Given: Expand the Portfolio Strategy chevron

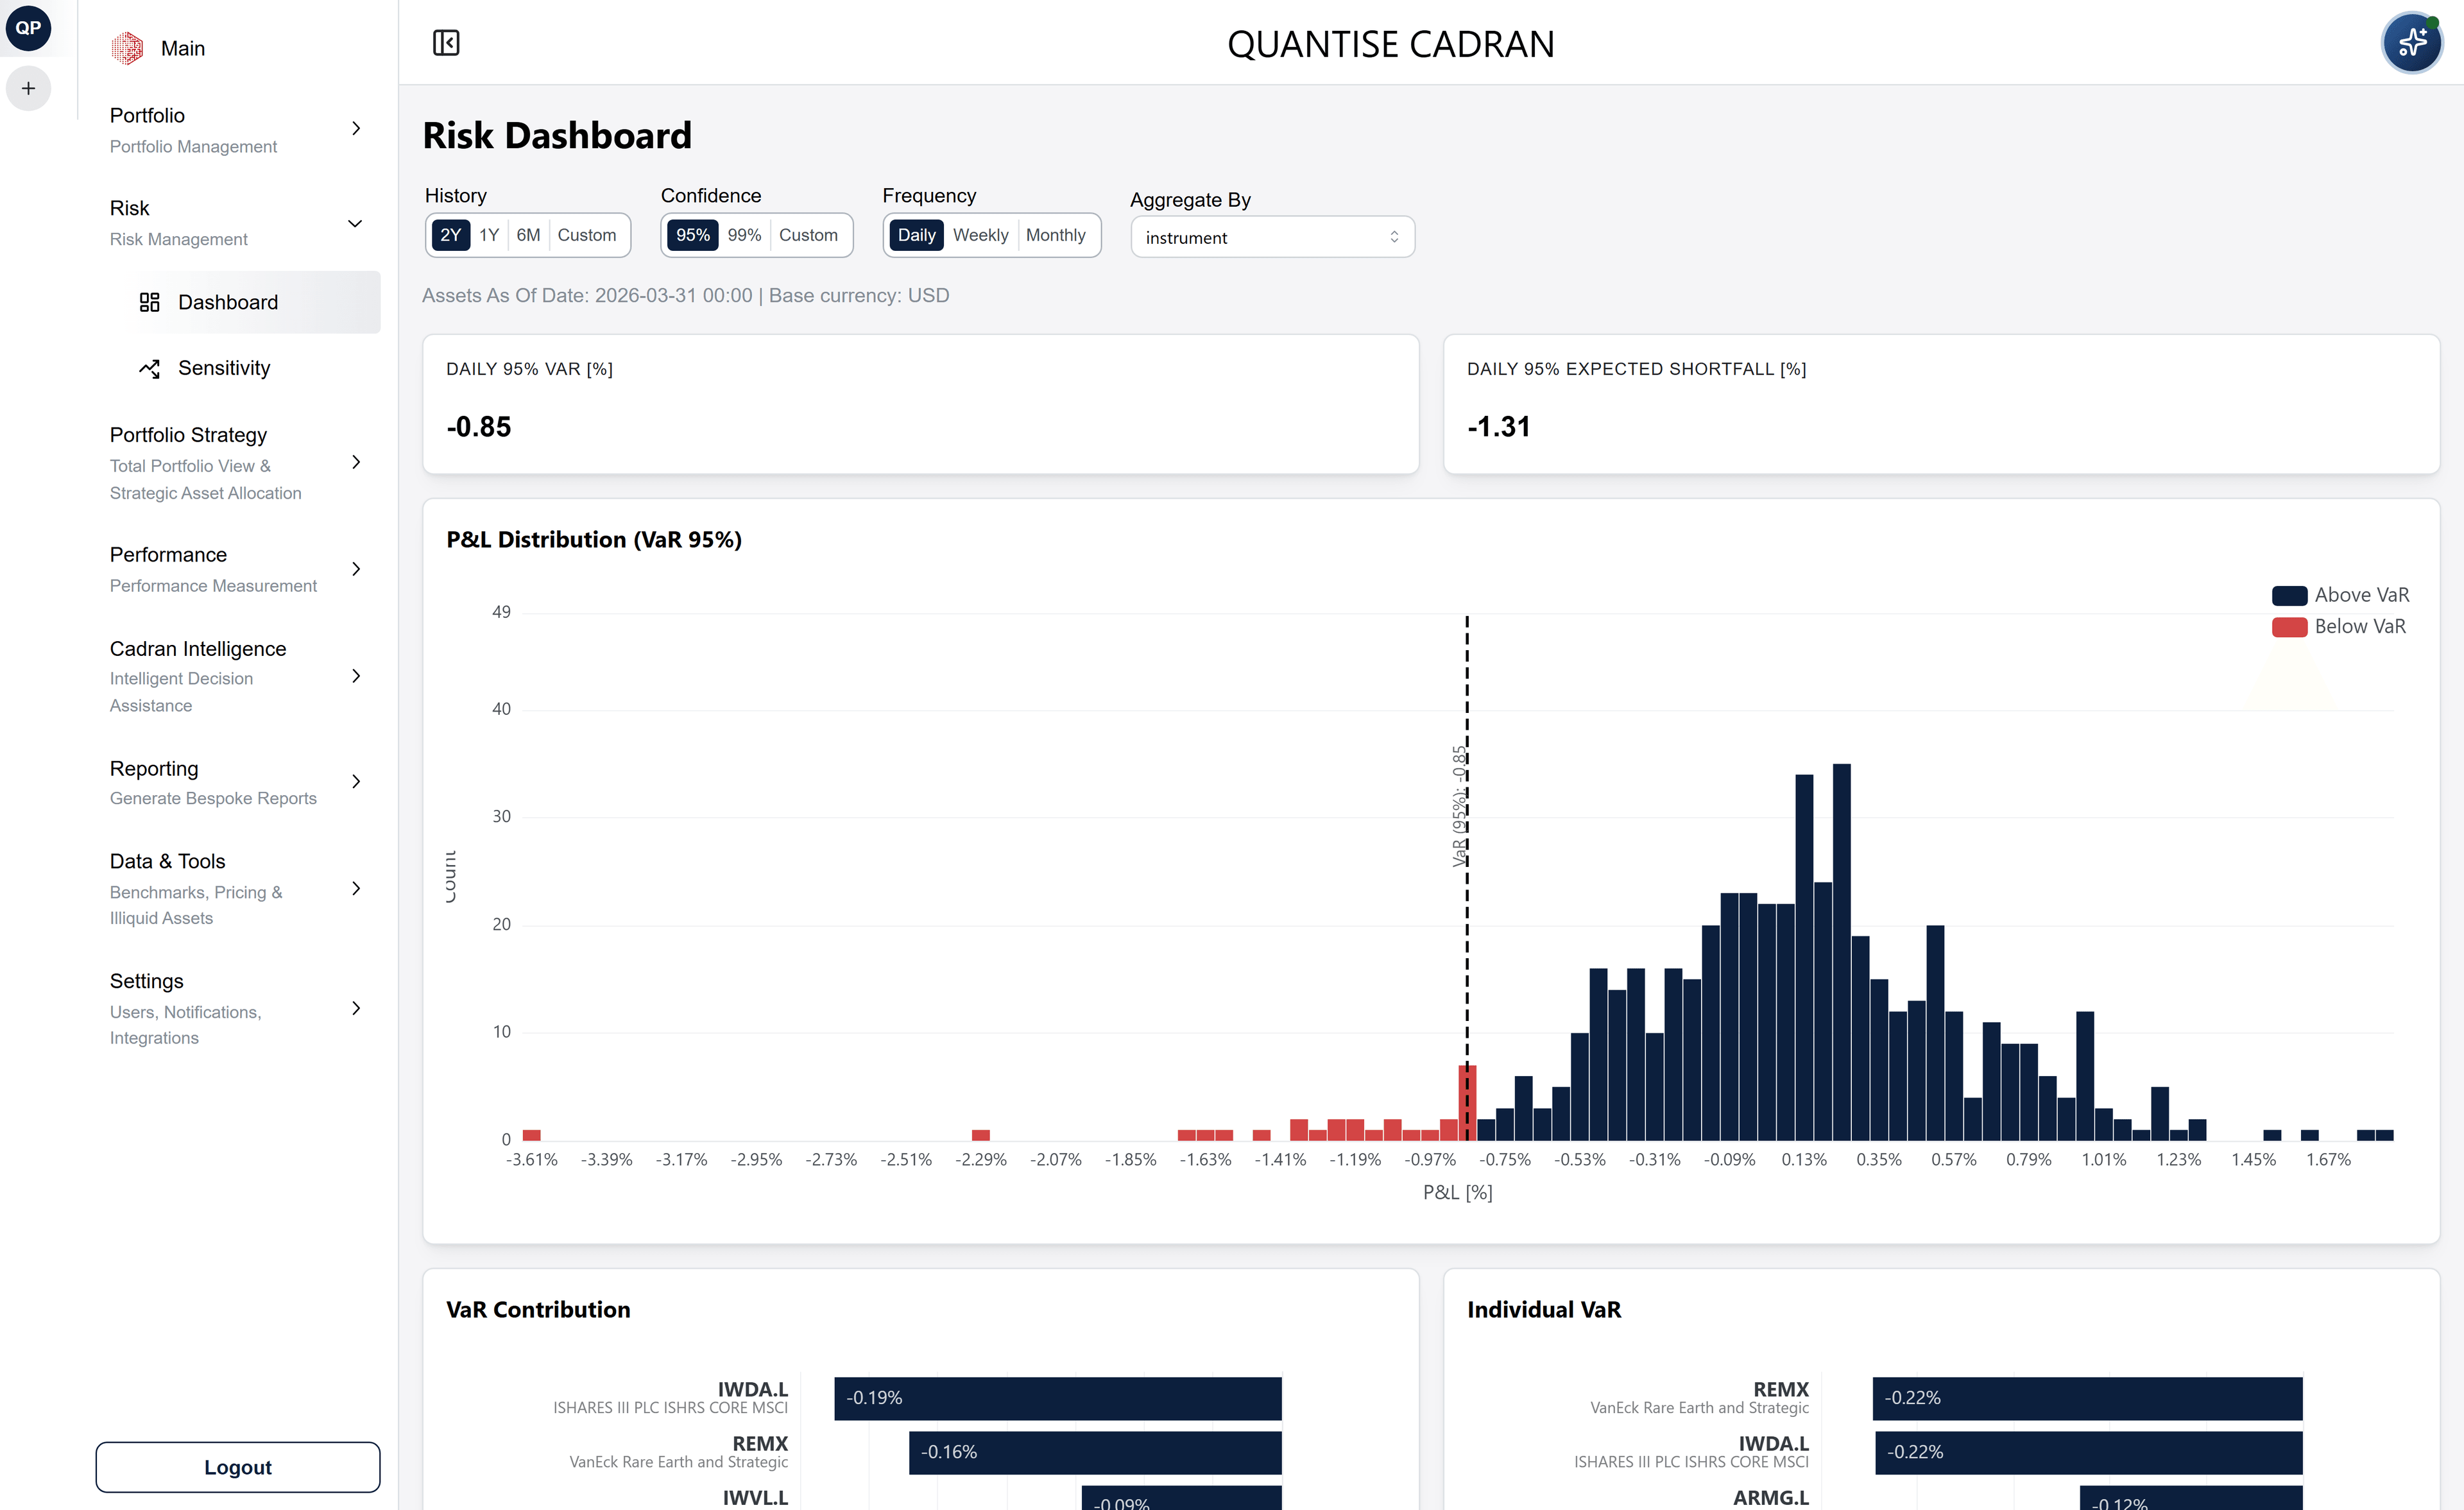Looking at the screenshot, I should (356, 462).
